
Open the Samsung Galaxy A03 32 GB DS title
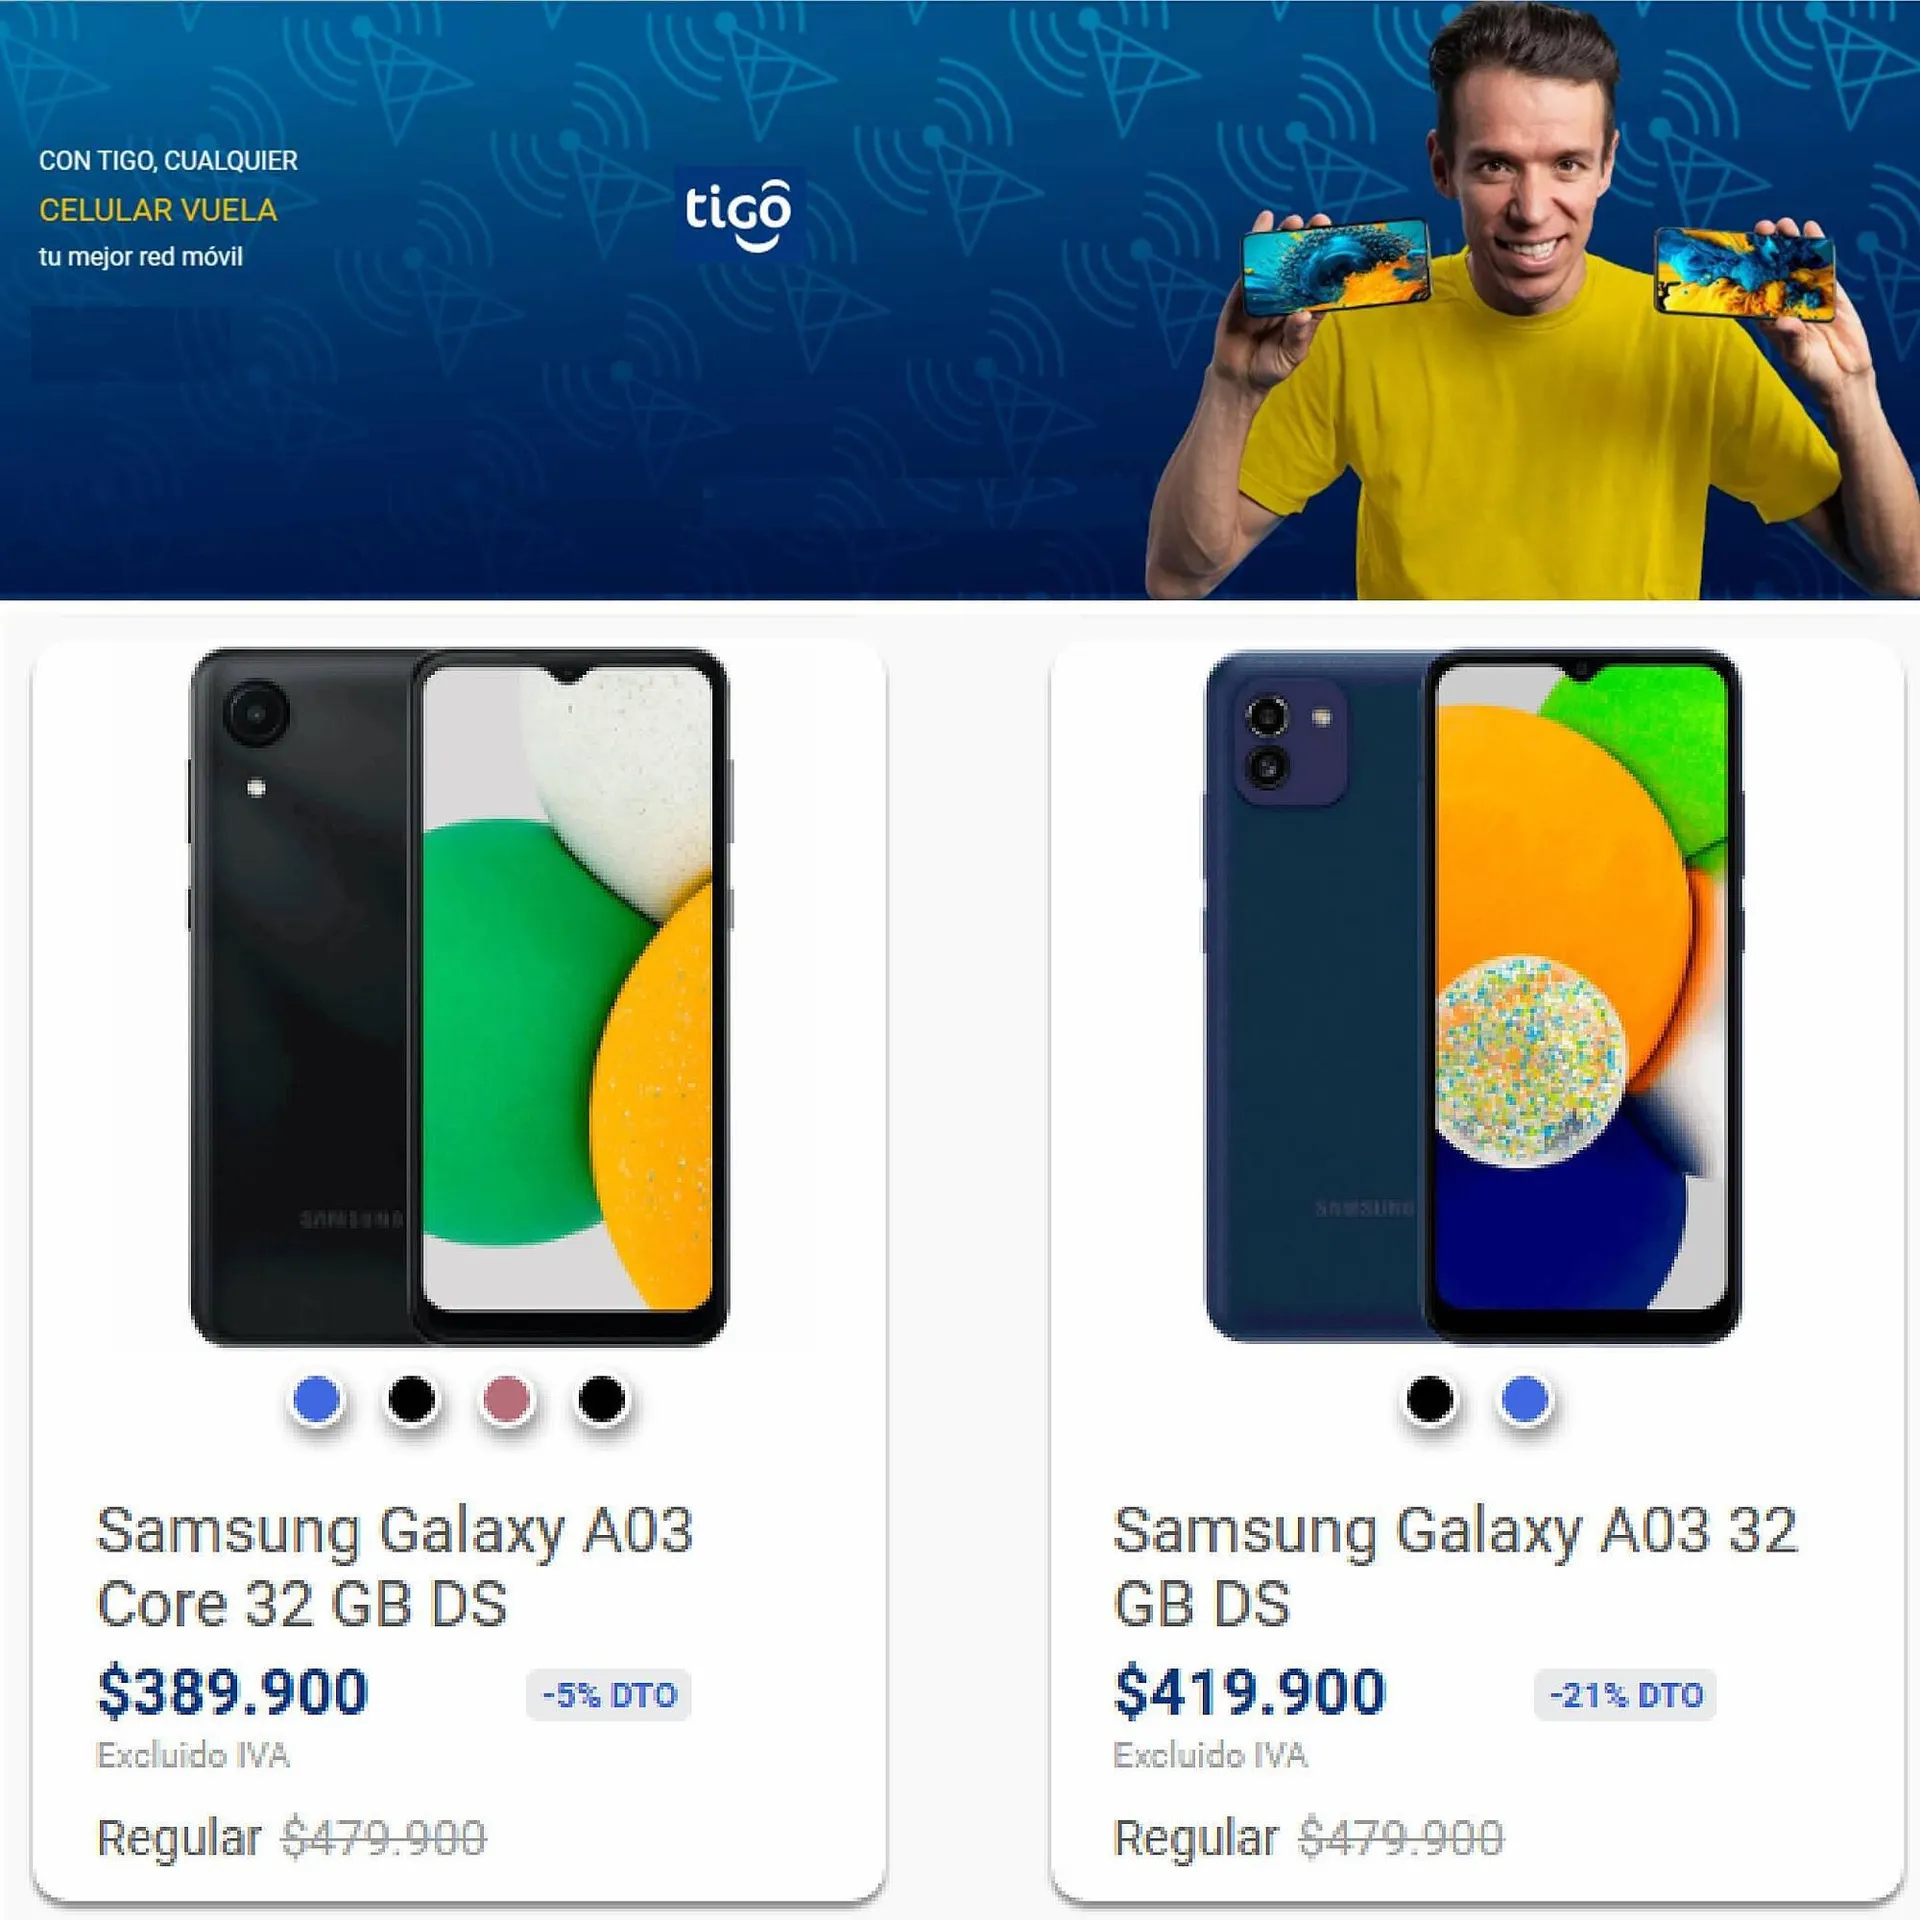coord(1455,1566)
